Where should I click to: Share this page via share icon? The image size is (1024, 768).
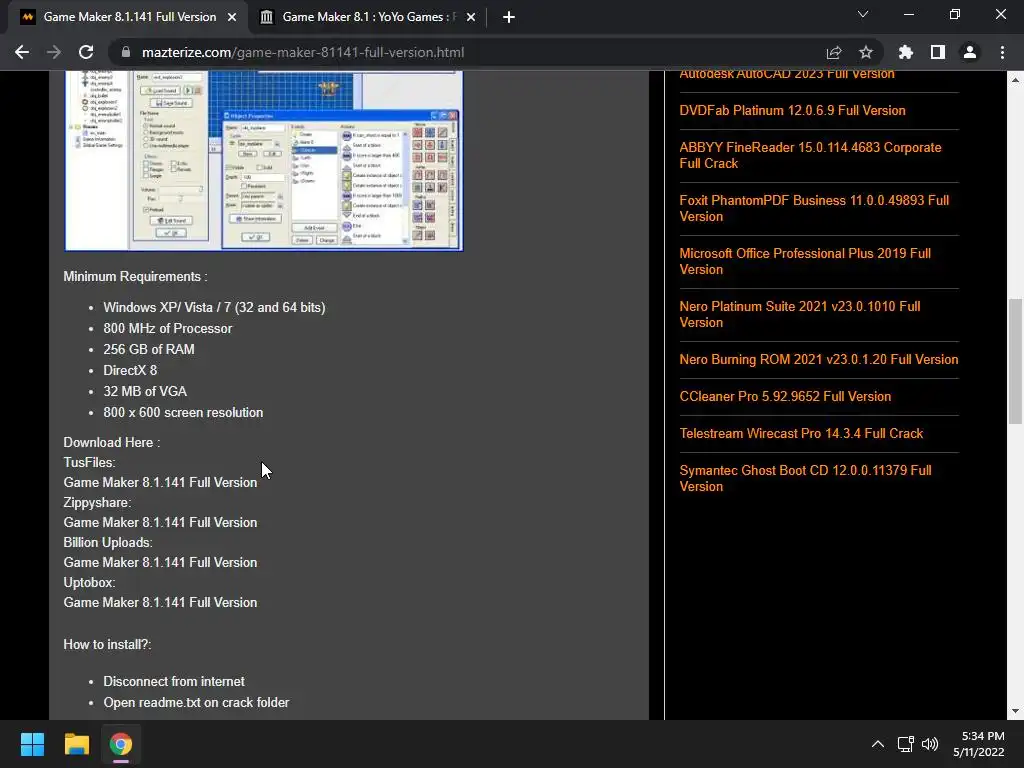[x=834, y=52]
